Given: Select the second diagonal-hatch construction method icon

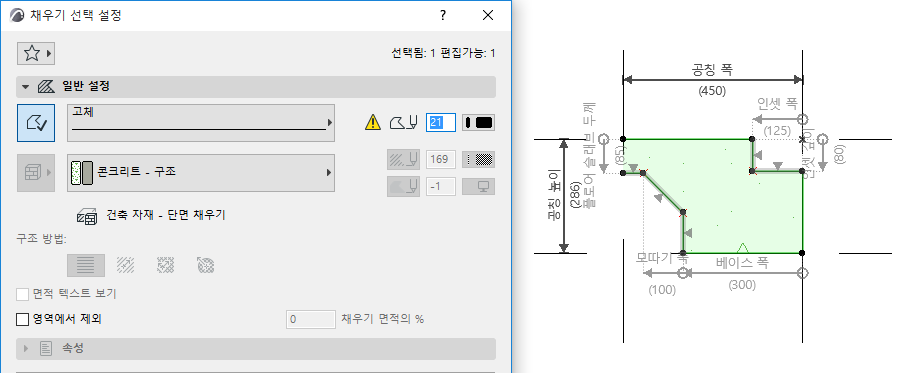Looking at the screenshot, I should tap(125, 265).
